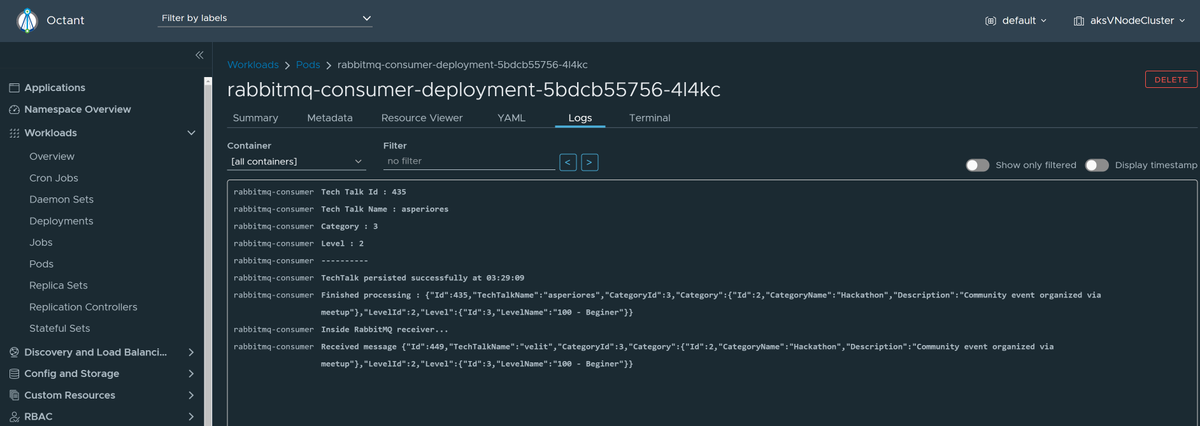Screen dimensions: 1200x426
Task: Click the cluster icon beside aksVNodeCluster
Action: (1079, 20)
